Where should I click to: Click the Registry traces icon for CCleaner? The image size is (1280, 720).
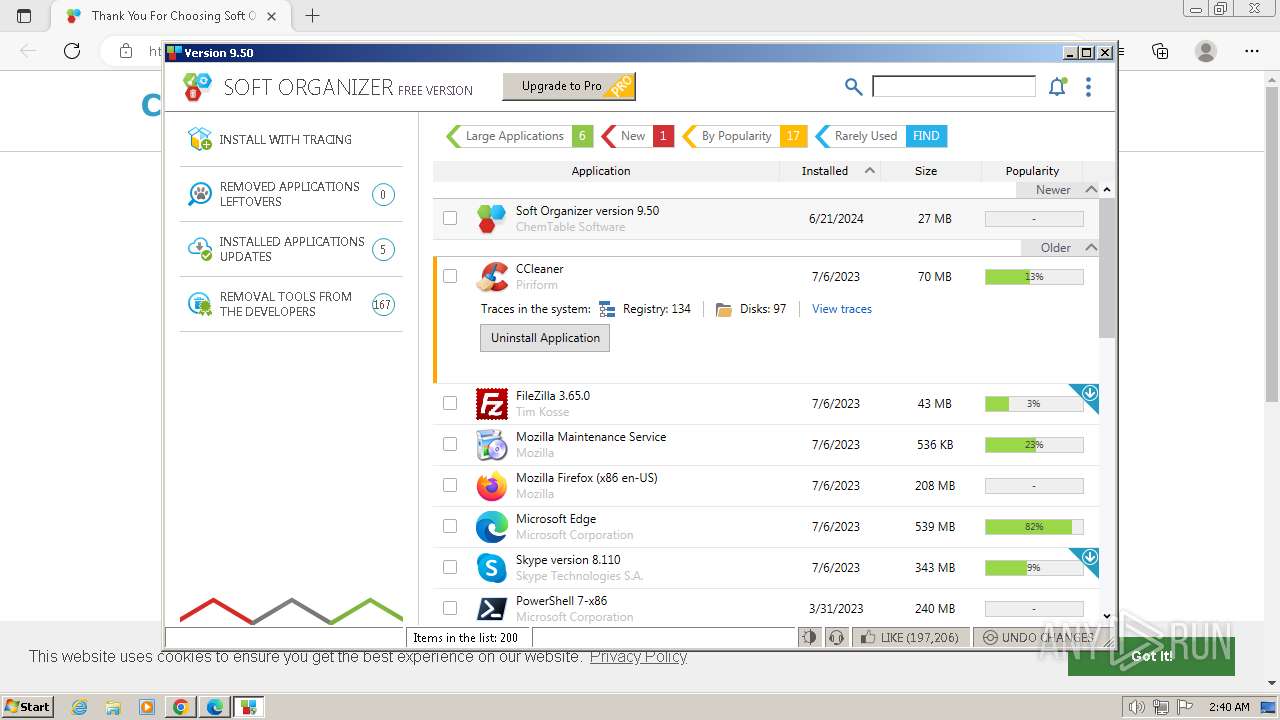pyautogui.click(x=607, y=309)
